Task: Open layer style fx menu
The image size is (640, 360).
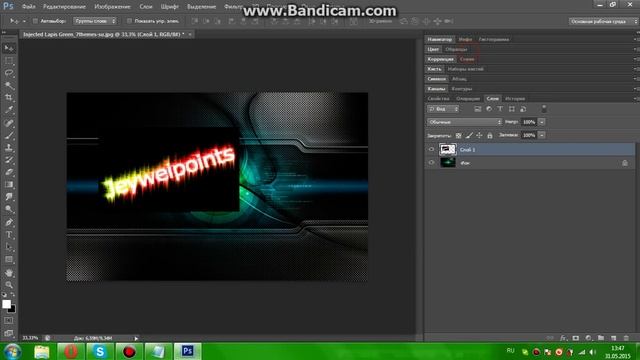Action: pyautogui.click(x=563, y=338)
